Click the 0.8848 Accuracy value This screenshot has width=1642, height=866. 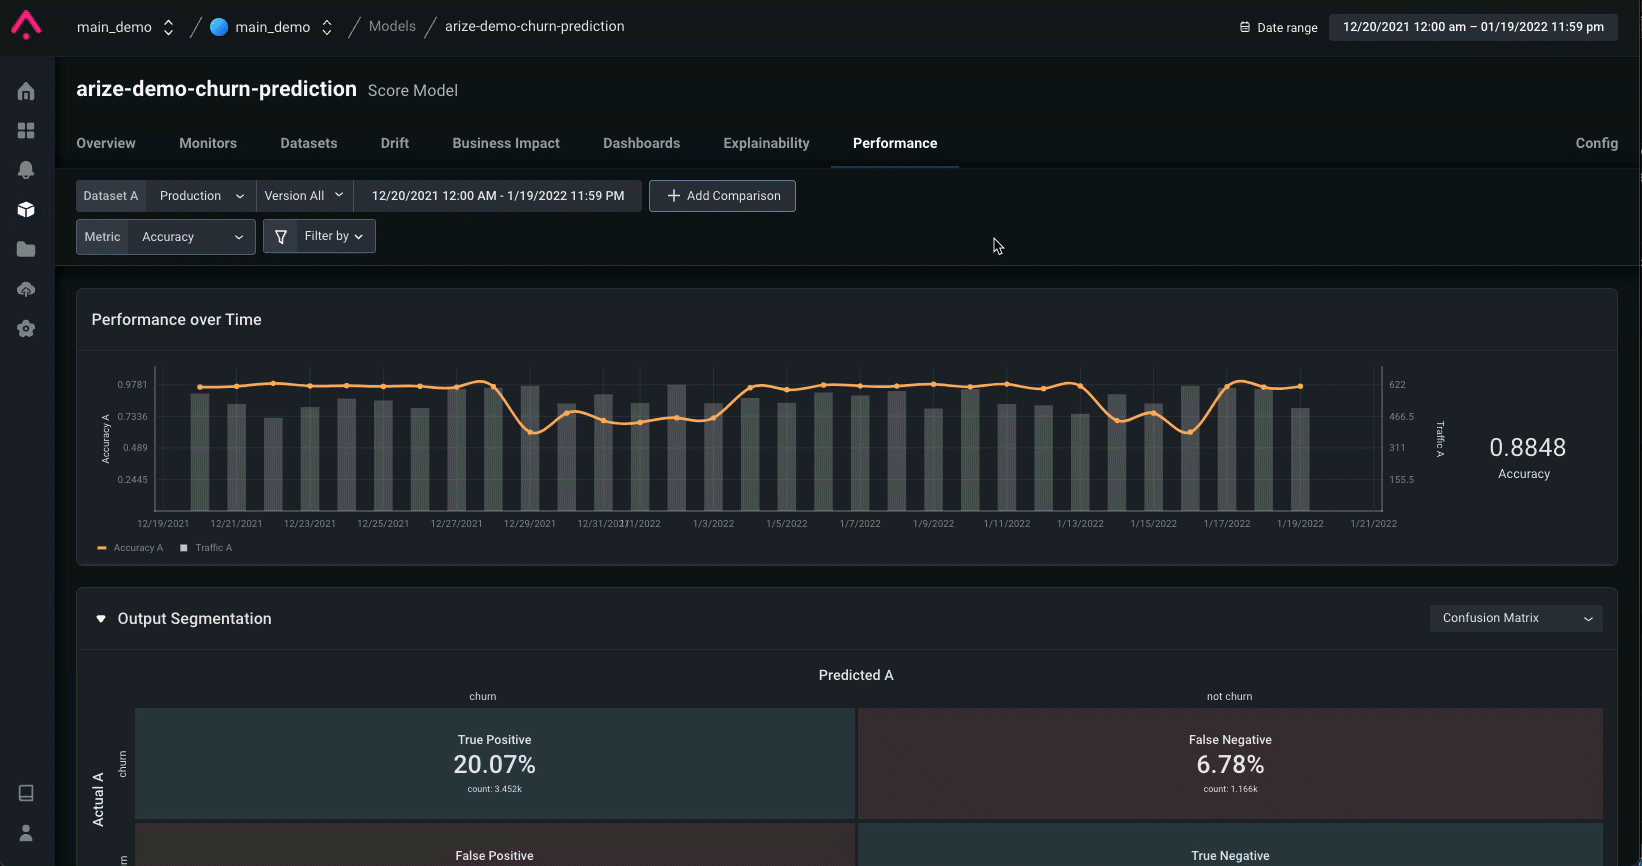pos(1527,448)
